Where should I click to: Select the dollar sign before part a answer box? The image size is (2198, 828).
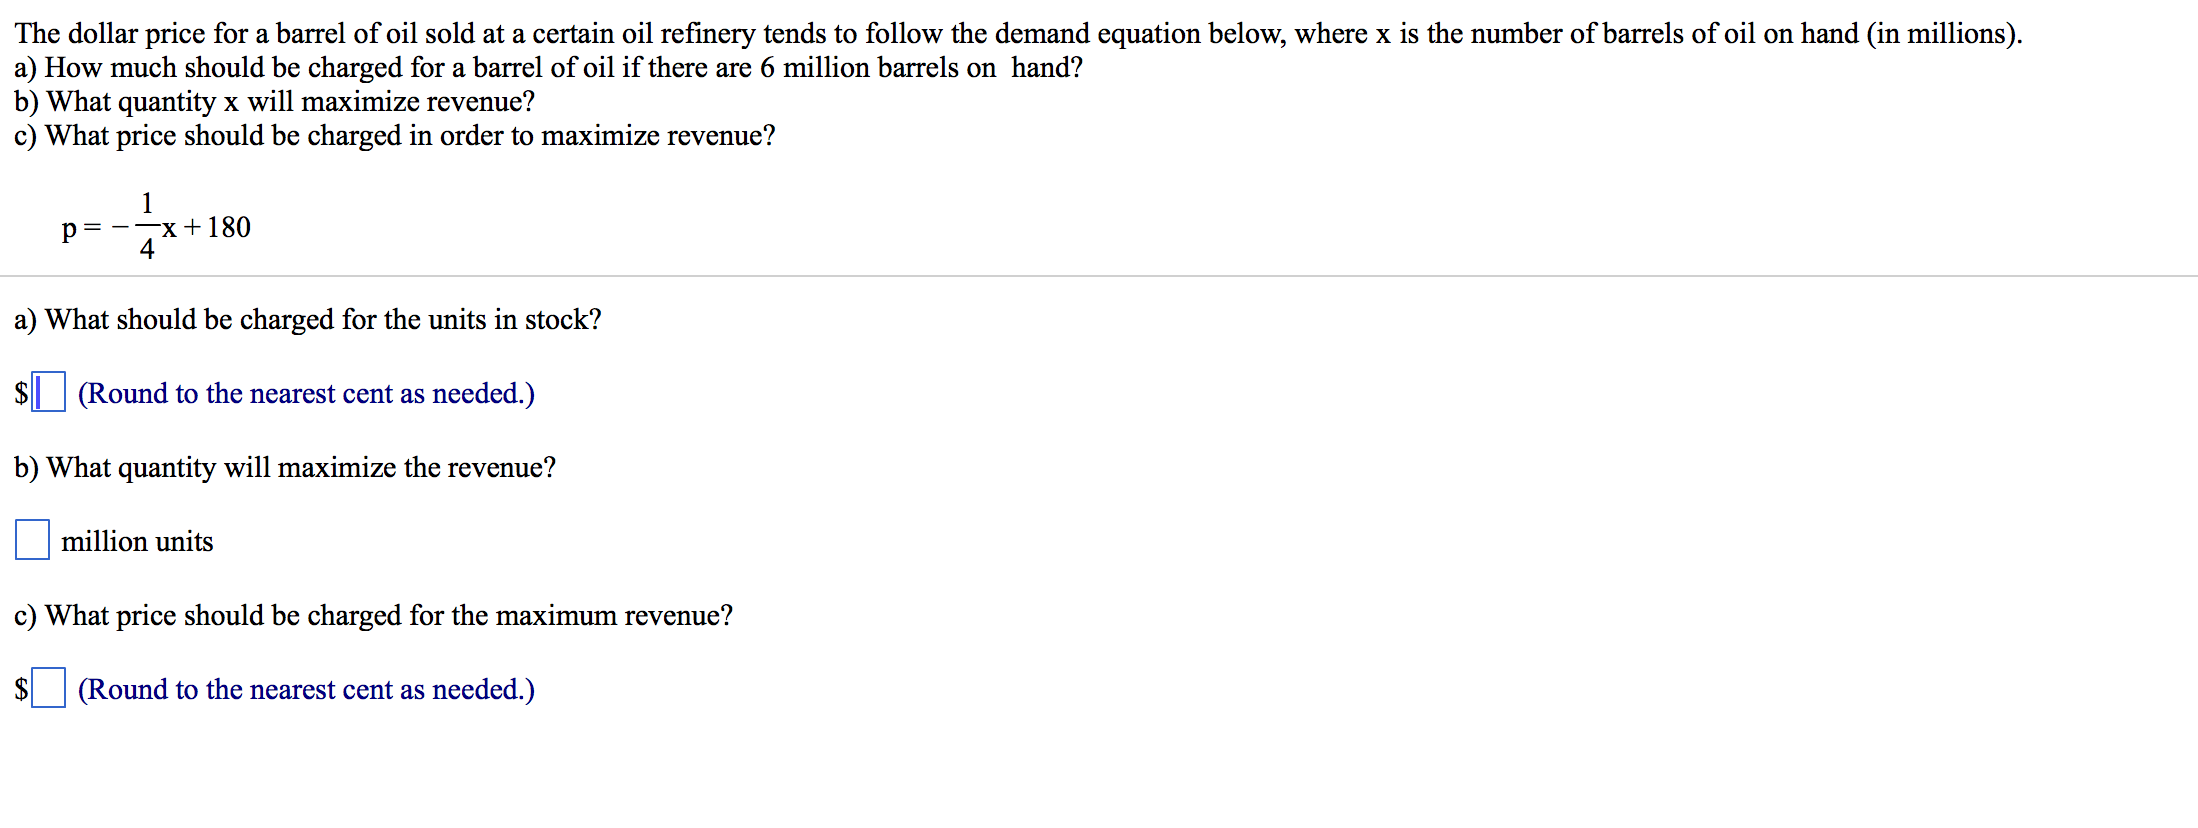(20, 393)
